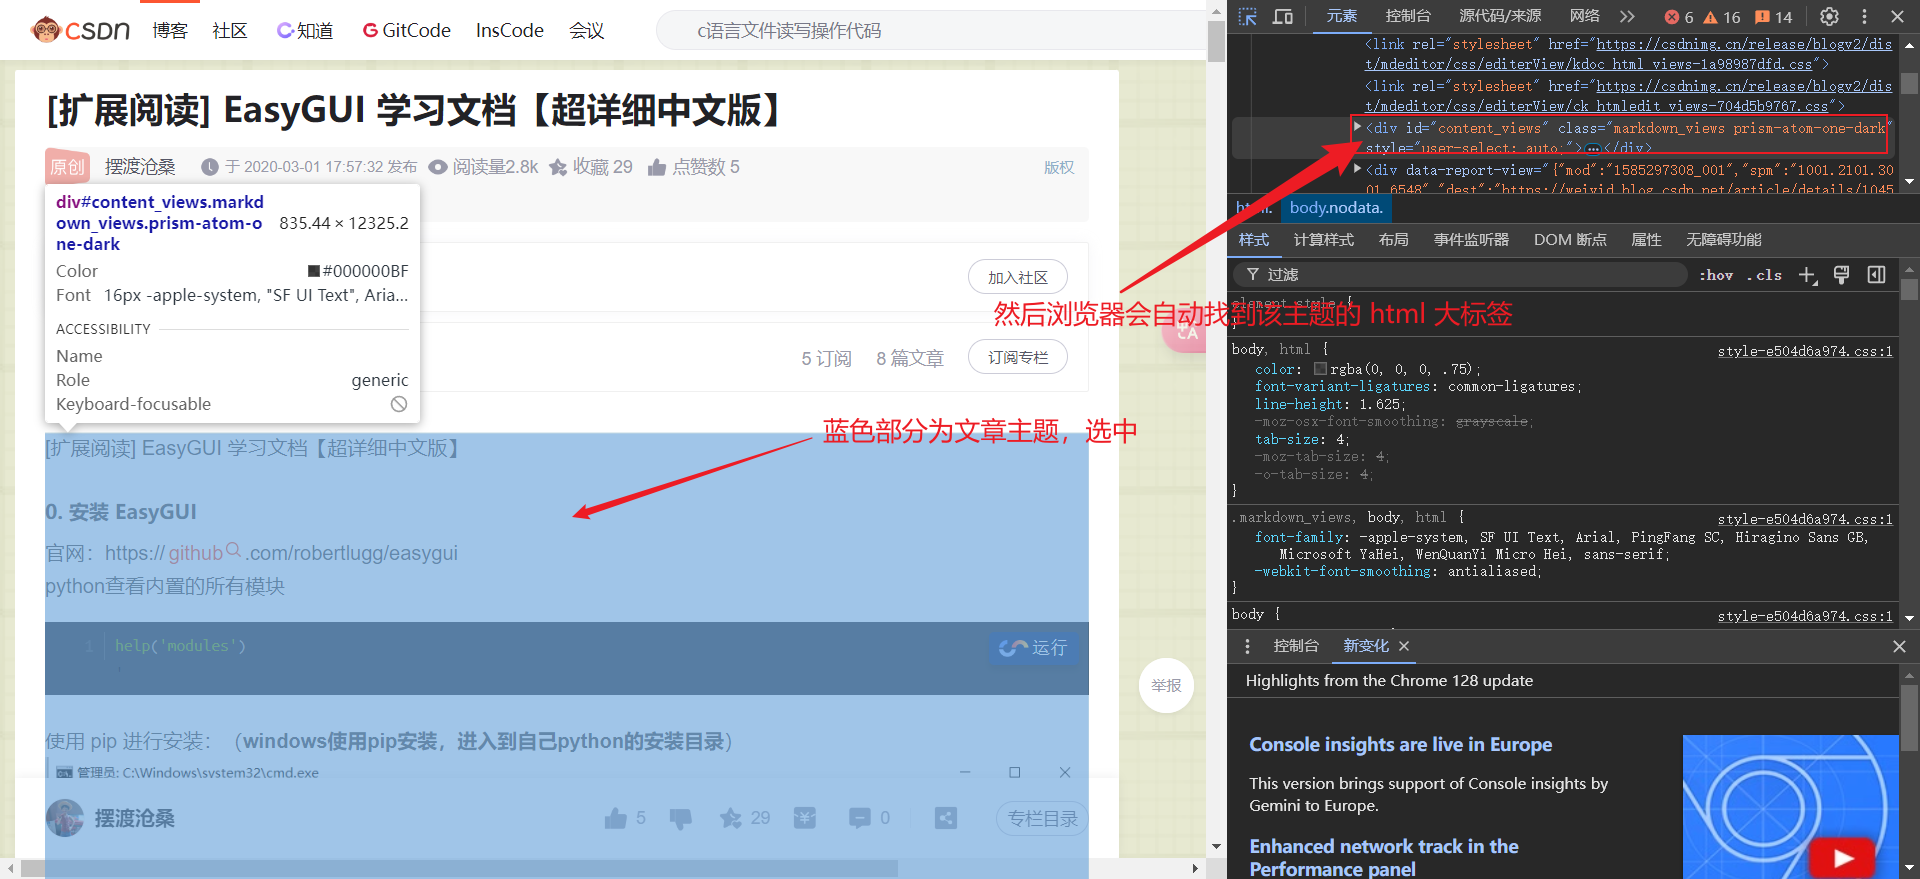Play the Chrome update highlights video
Viewport: 1920px width, 879px height.
(x=1843, y=857)
